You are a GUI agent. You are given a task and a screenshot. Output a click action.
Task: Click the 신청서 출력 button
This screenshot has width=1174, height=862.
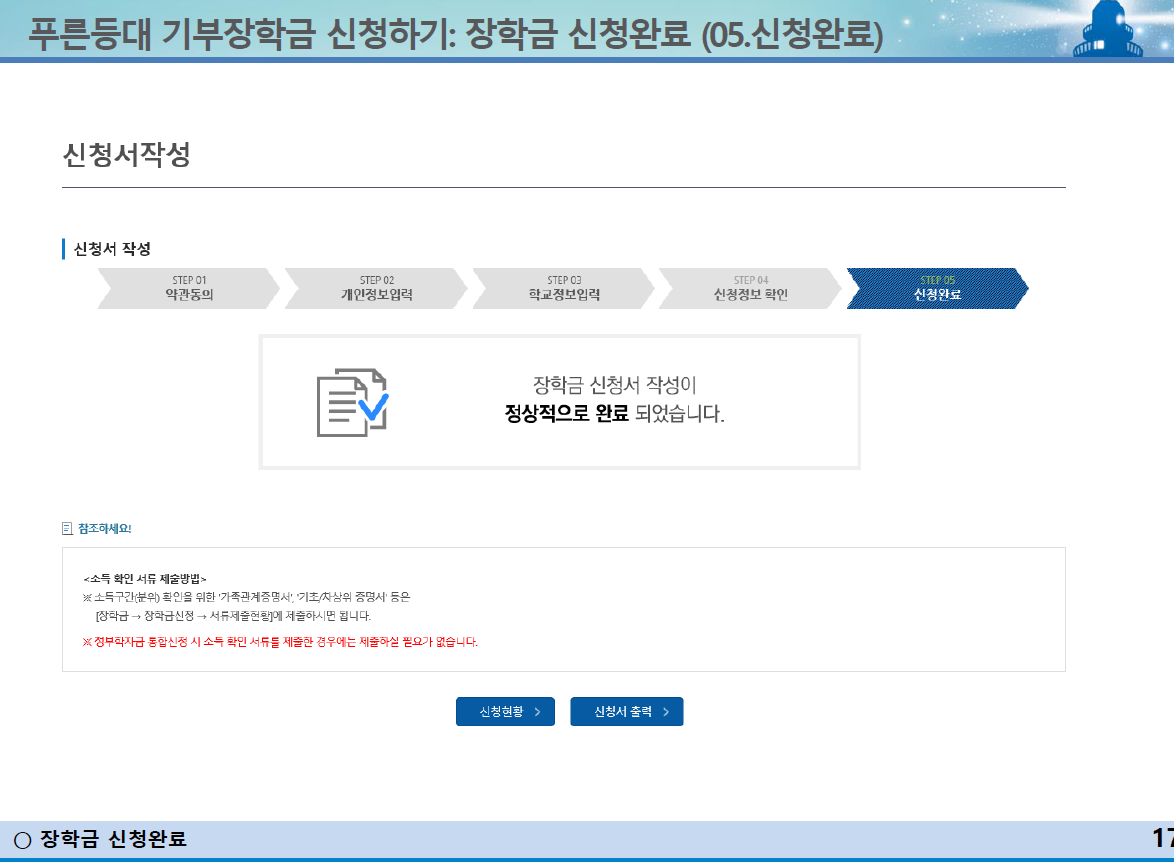(x=626, y=712)
